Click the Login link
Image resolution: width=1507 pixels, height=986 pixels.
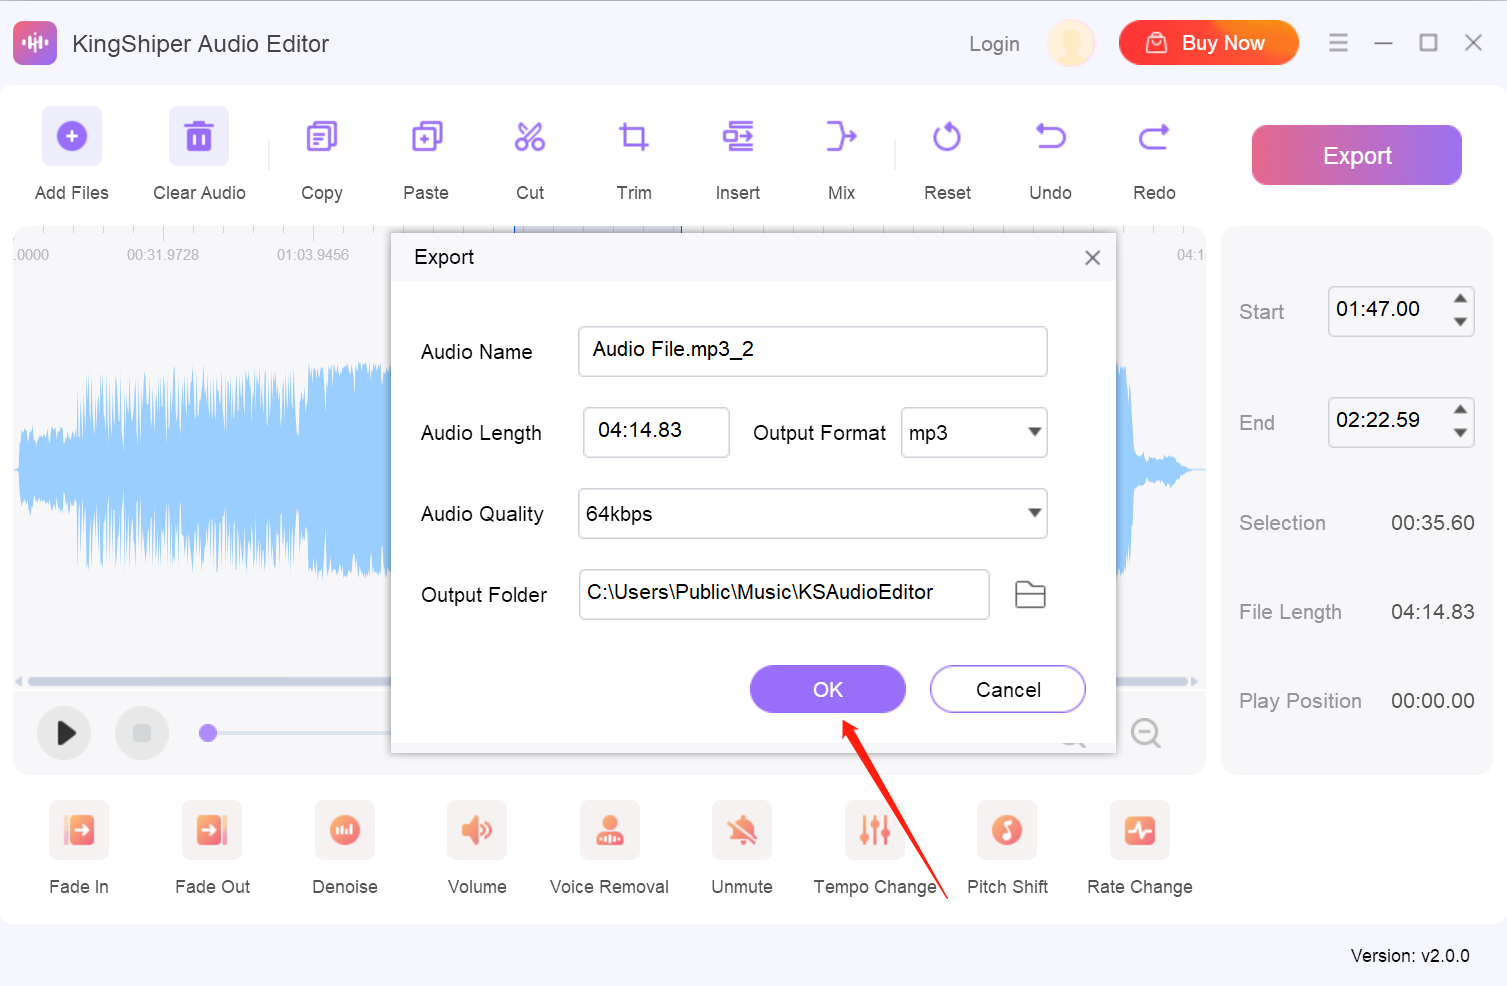tap(994, 44)
